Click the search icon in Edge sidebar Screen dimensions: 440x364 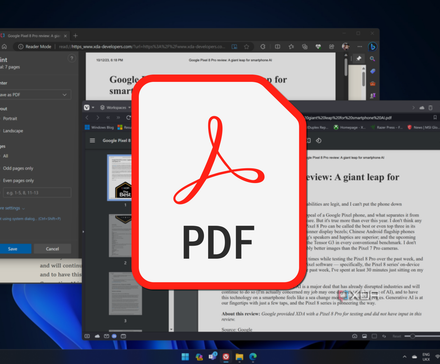[372, 59]
